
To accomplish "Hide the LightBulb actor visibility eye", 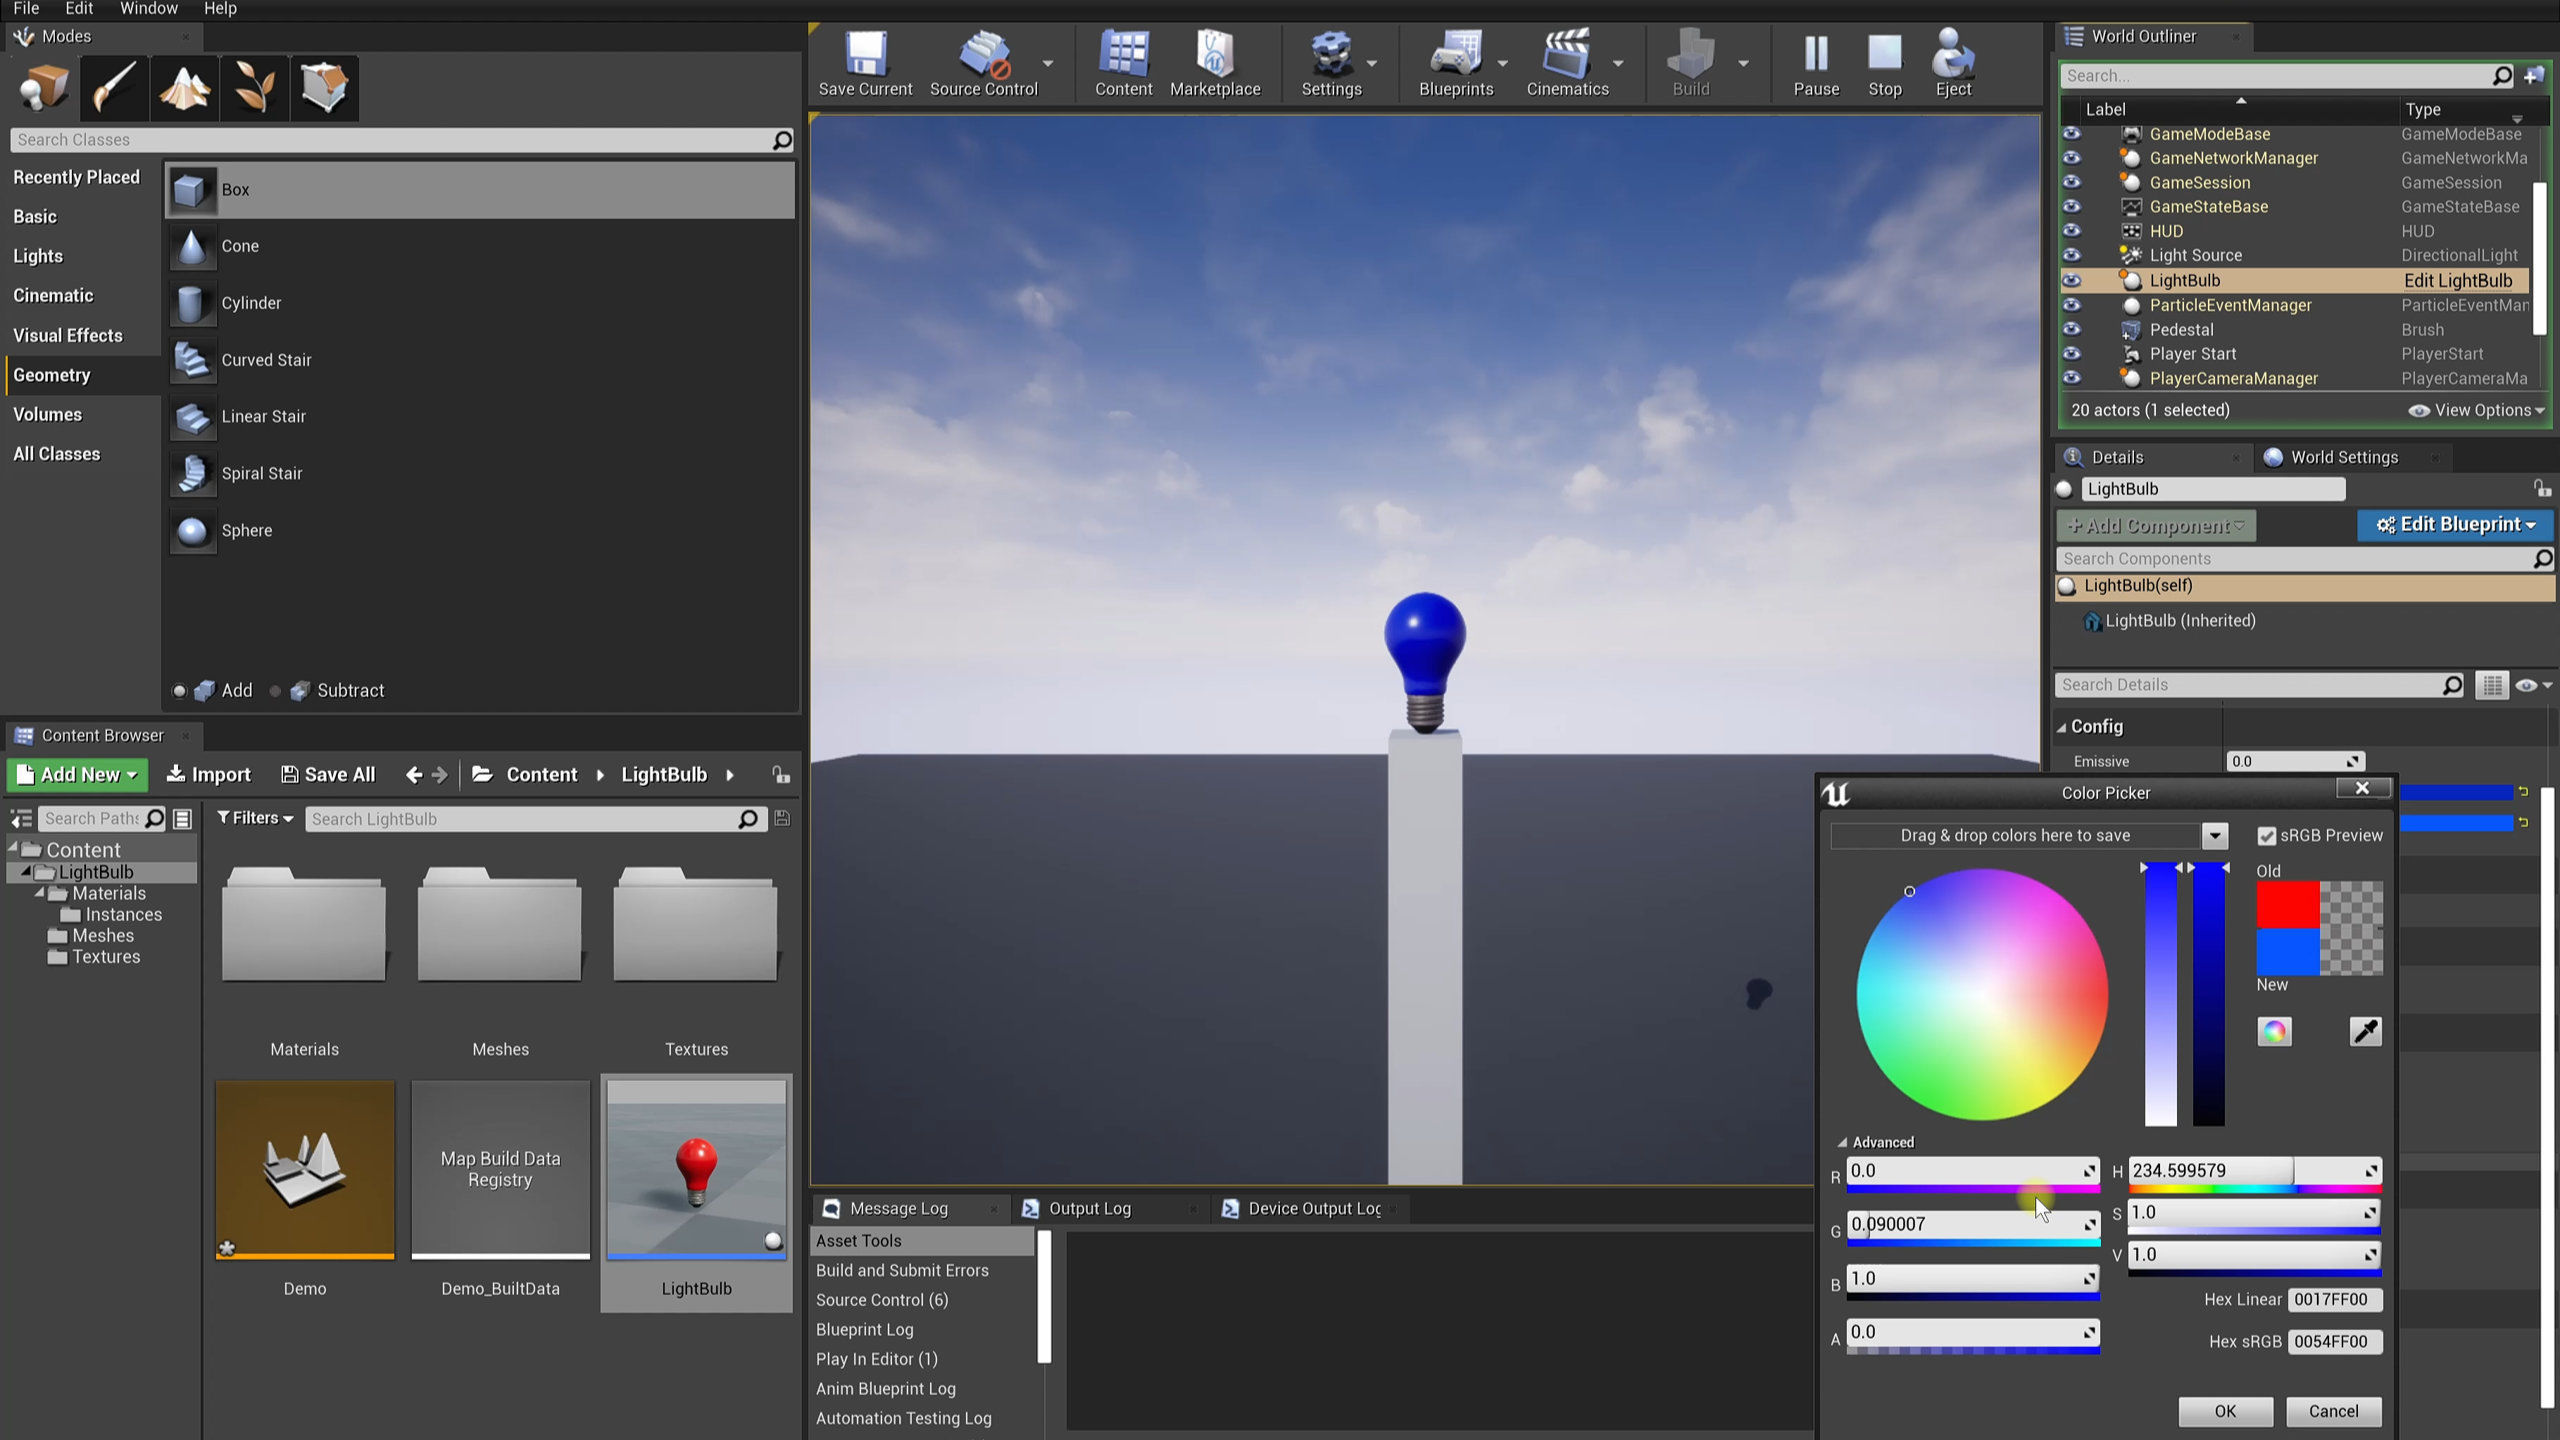I will [2071, 281].
